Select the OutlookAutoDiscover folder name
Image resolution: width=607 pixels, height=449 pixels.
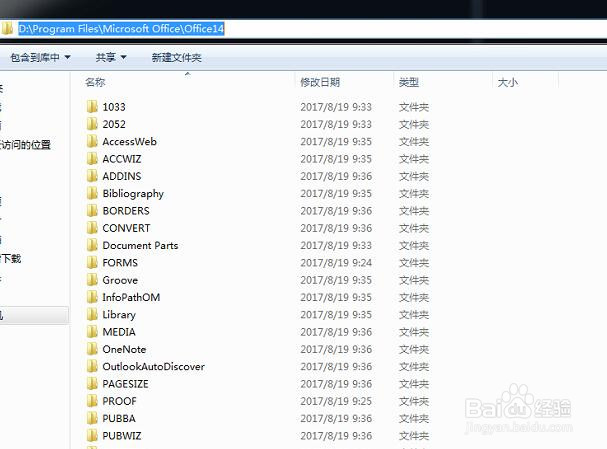coord(153,367)
